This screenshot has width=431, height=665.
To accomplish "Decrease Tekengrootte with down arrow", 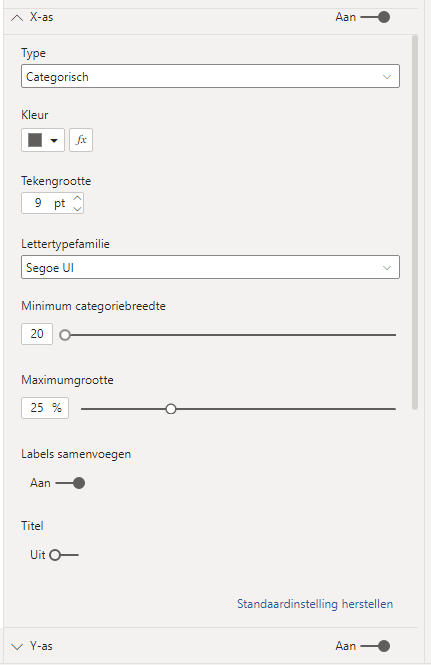I will (77, 208).
